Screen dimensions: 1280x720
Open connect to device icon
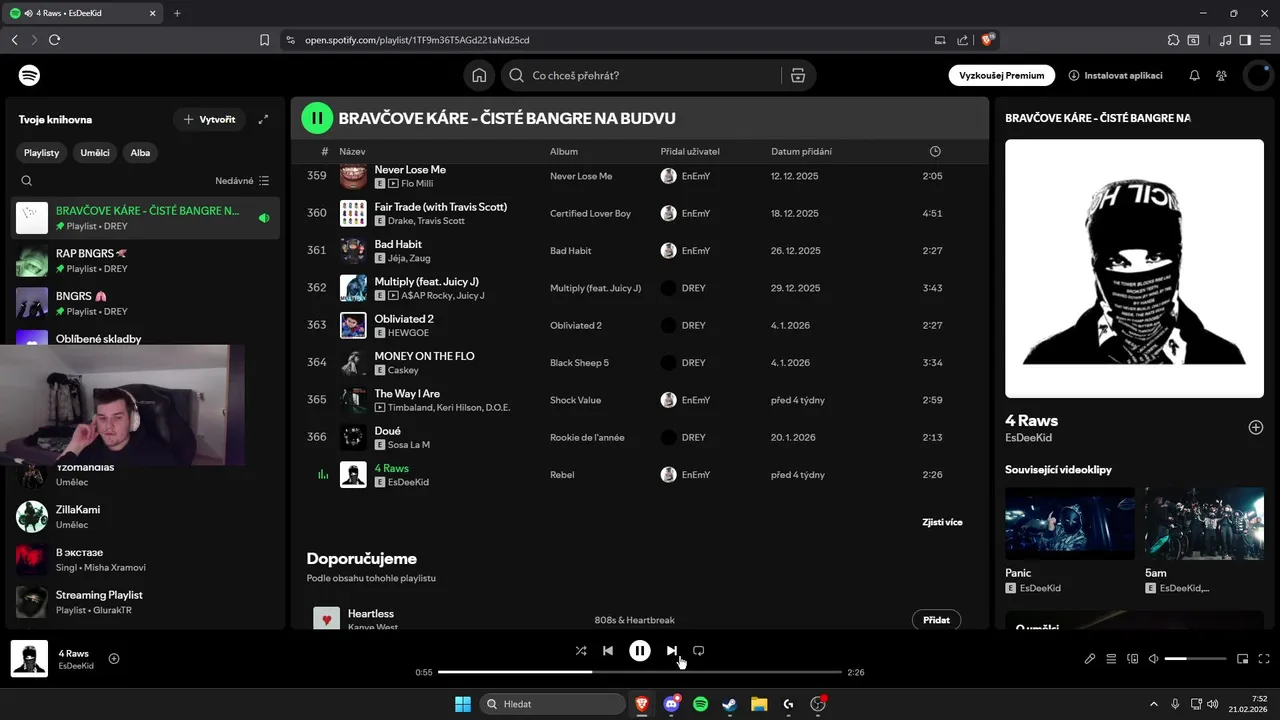1133,659
